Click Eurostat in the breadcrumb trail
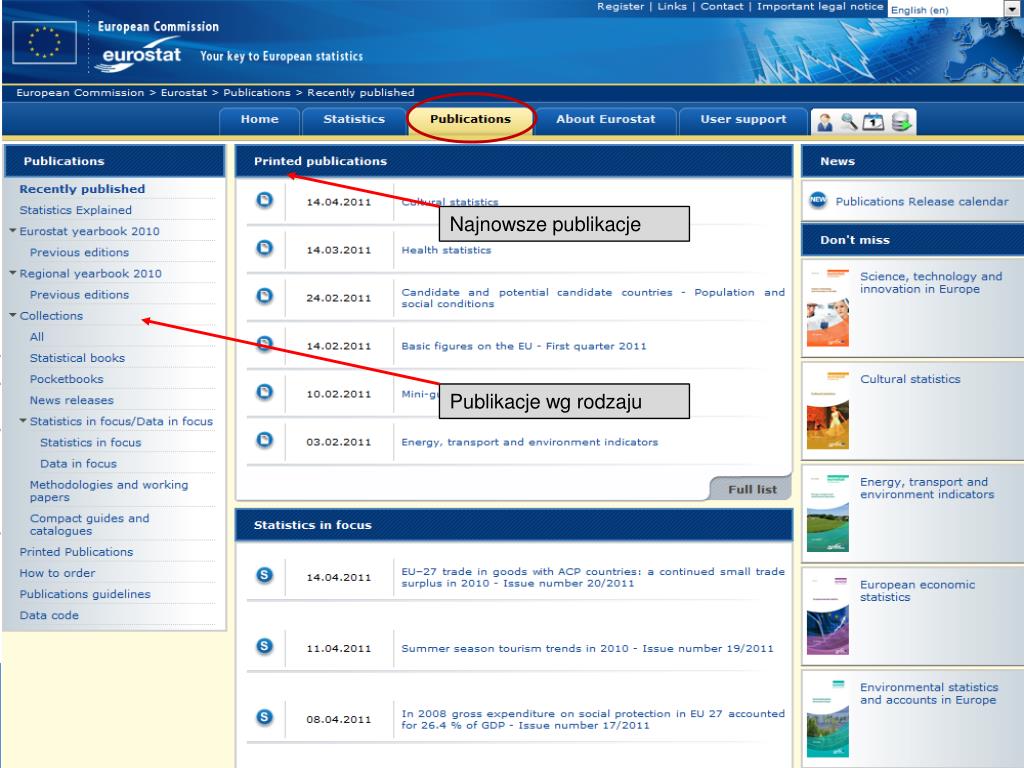 tap(184, 93)
